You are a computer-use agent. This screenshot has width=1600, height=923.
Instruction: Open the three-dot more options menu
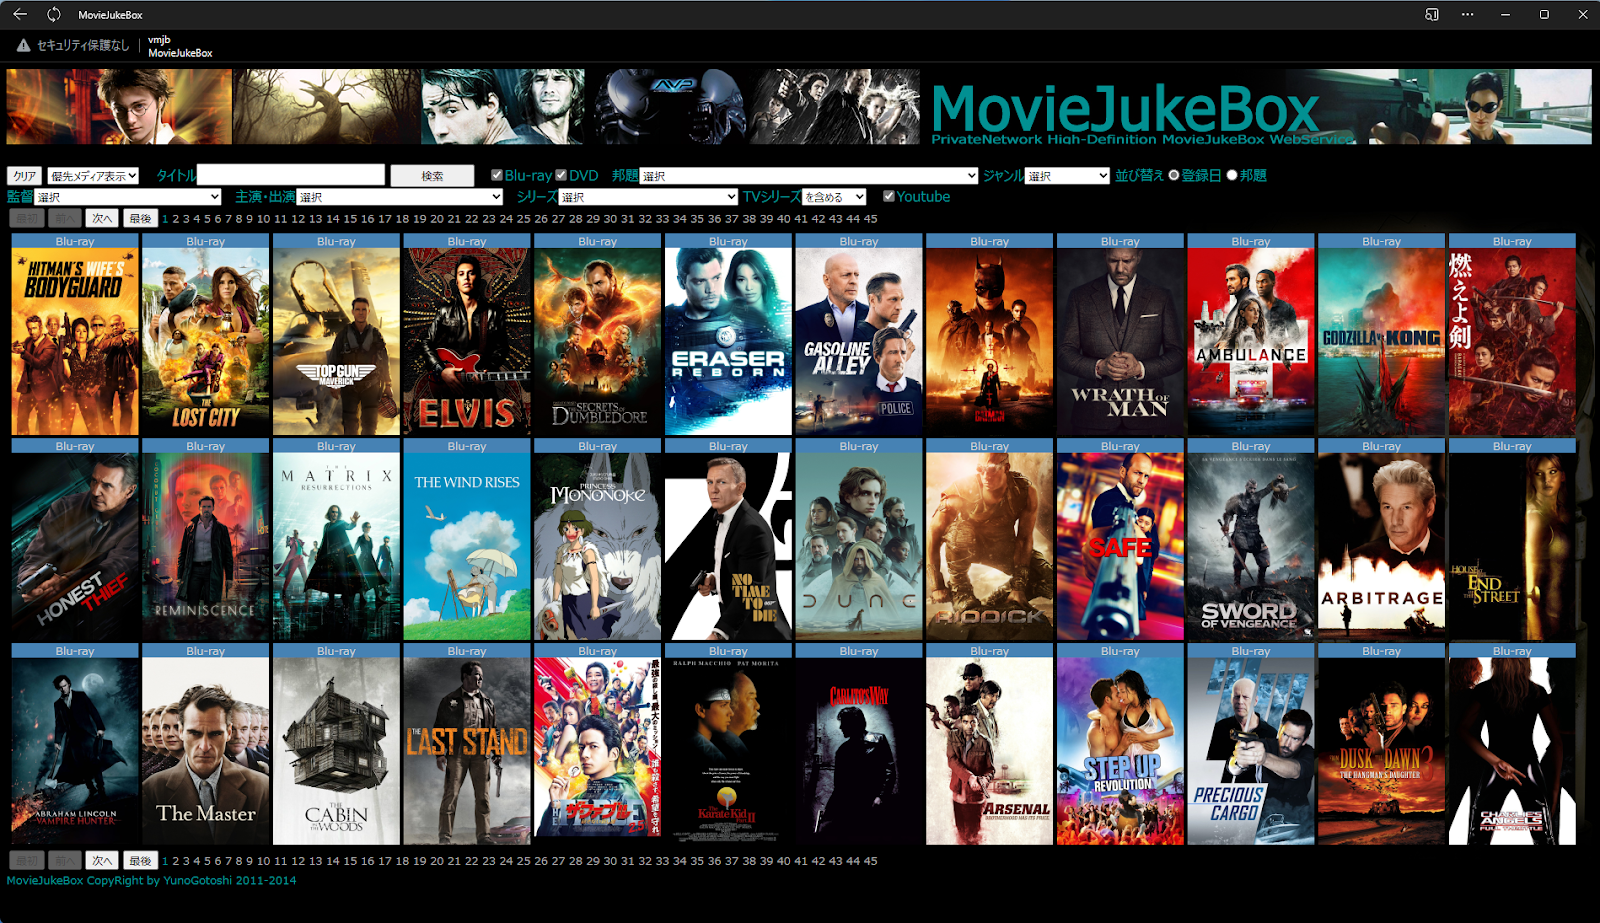(x=1467, y=14)
